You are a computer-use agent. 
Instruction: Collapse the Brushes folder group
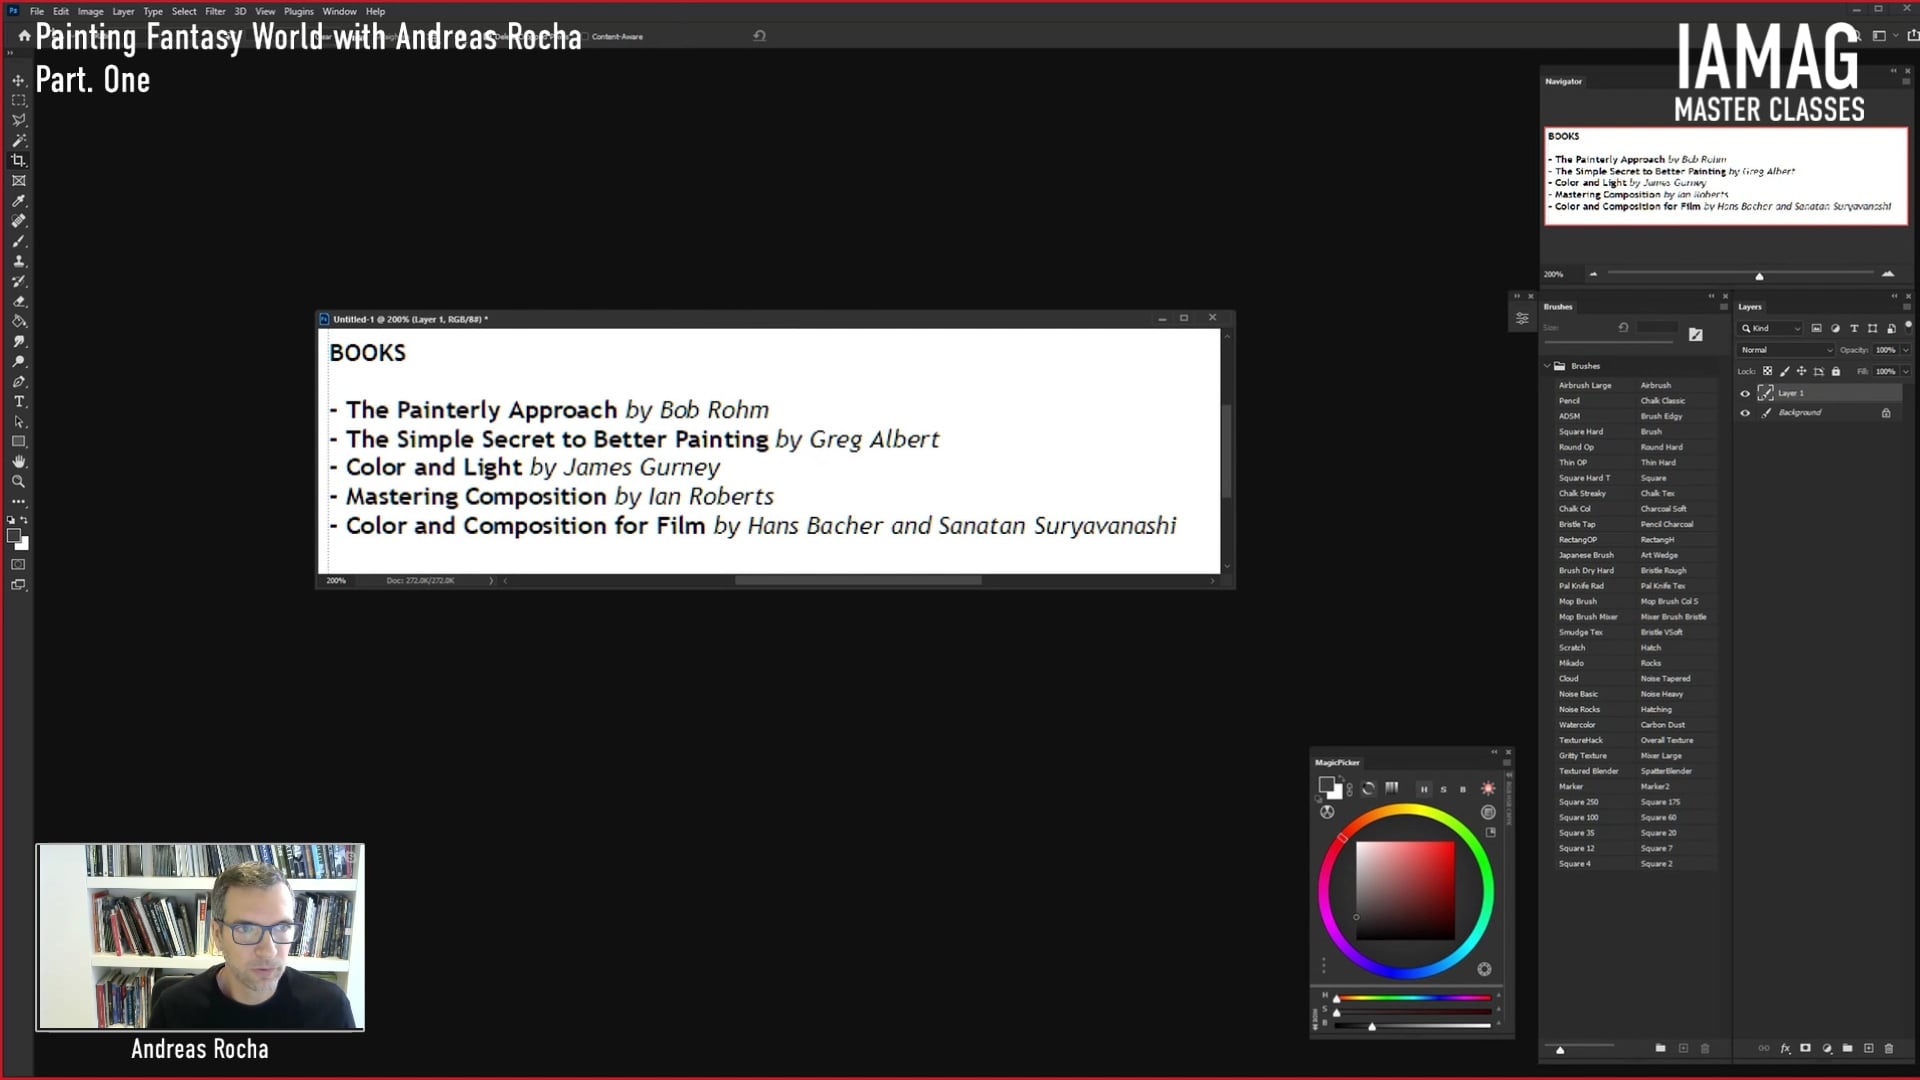(1547, 366)
